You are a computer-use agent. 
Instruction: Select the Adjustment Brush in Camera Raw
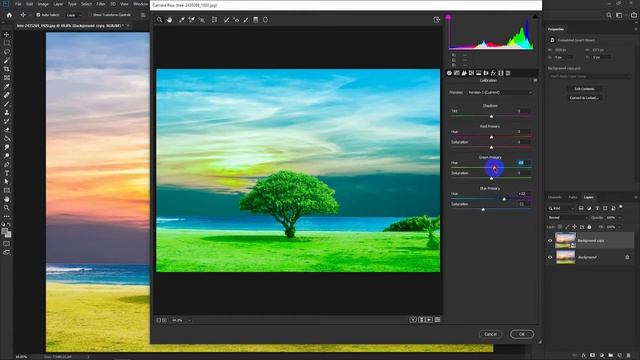[x=246, y=20]
